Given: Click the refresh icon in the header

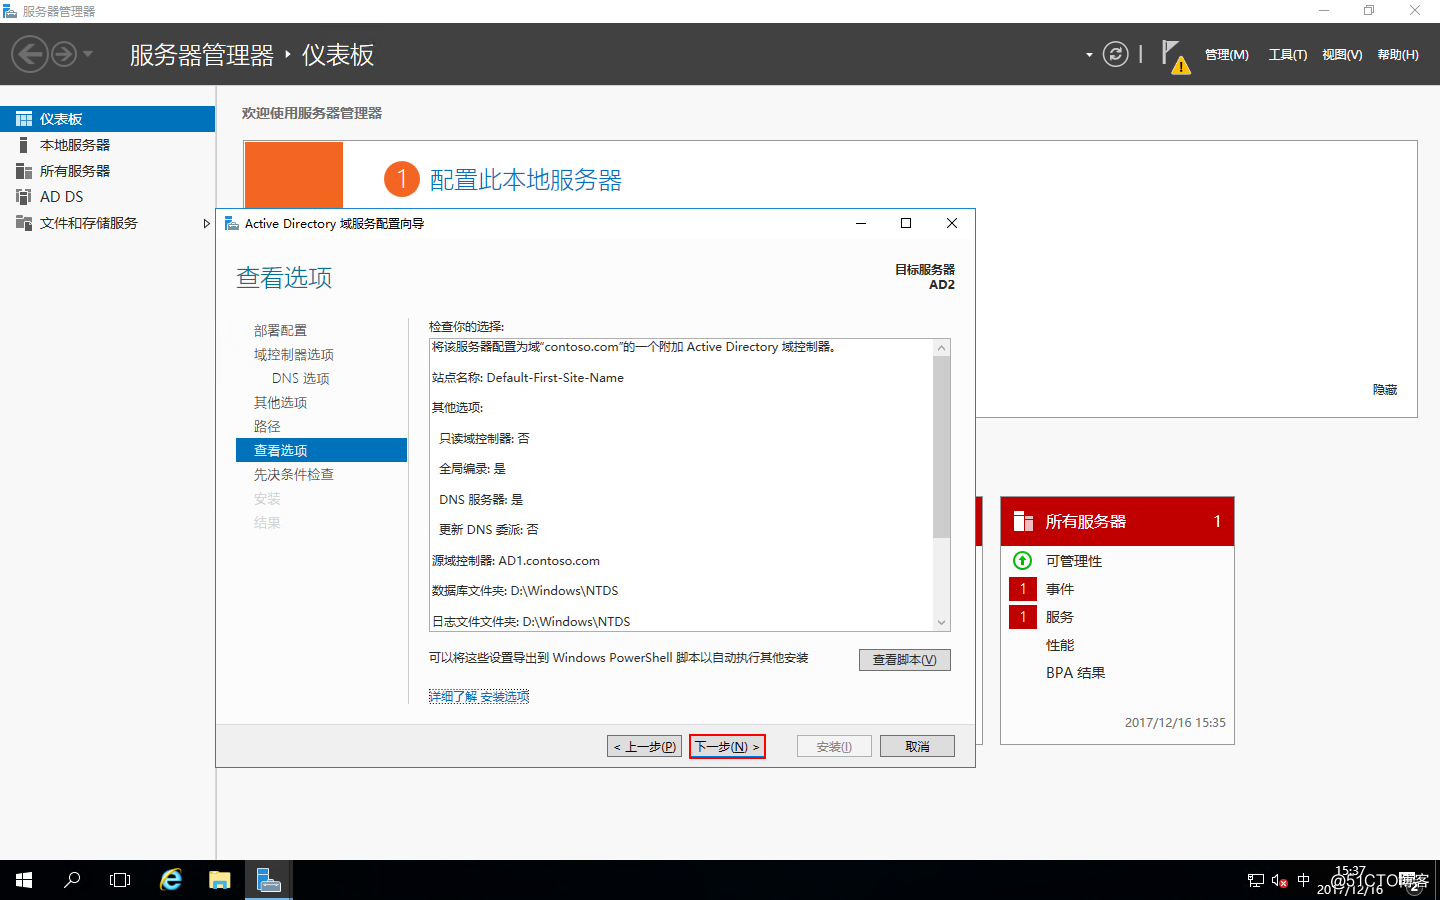Looking at the screenshot, I should click(x=1115, y=54).
